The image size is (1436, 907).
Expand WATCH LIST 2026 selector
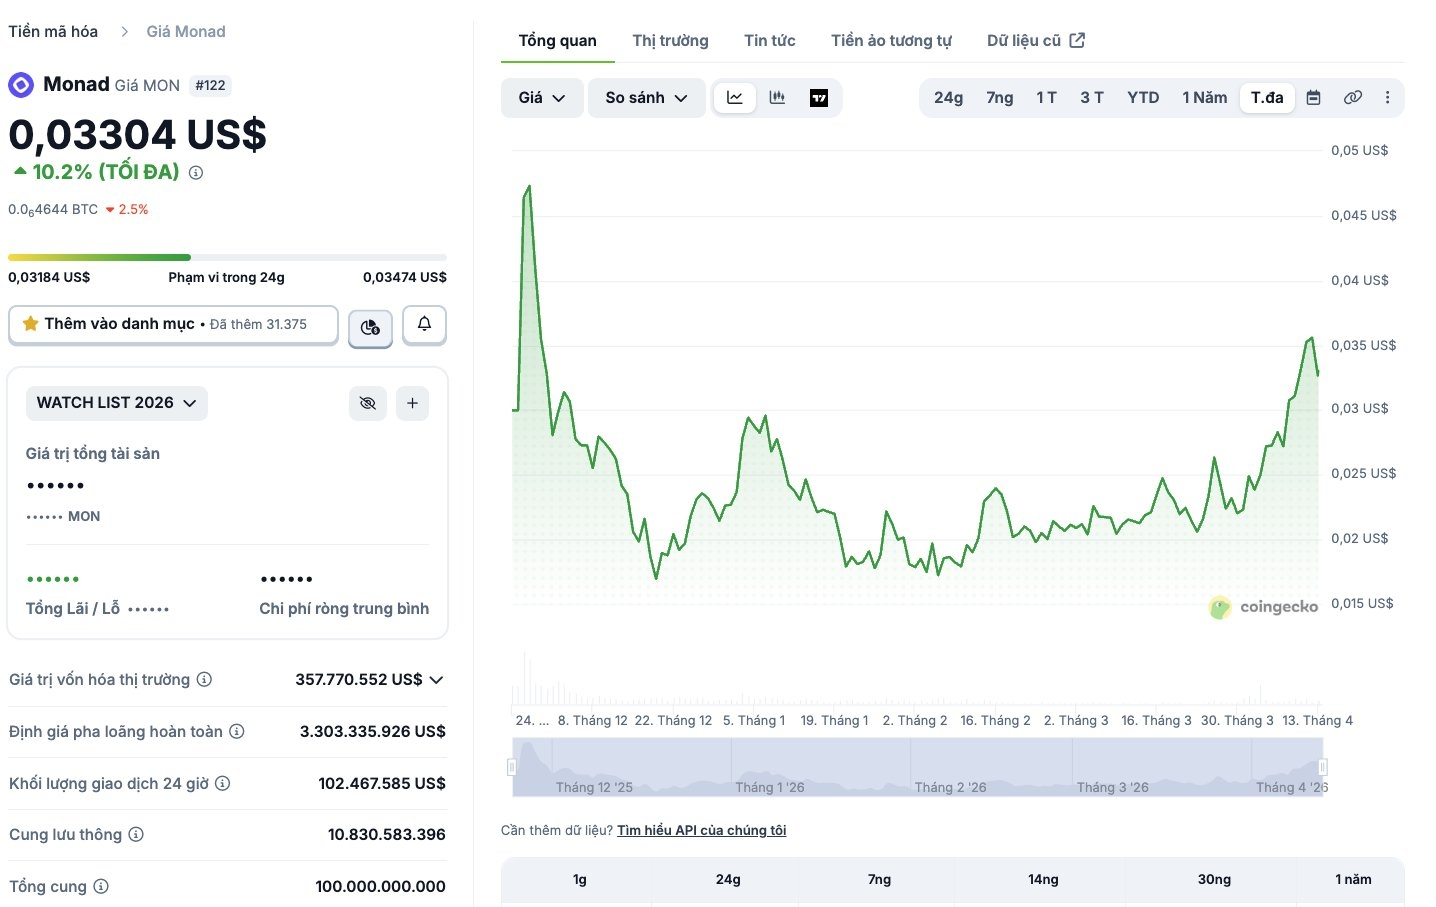coord(117,403)
